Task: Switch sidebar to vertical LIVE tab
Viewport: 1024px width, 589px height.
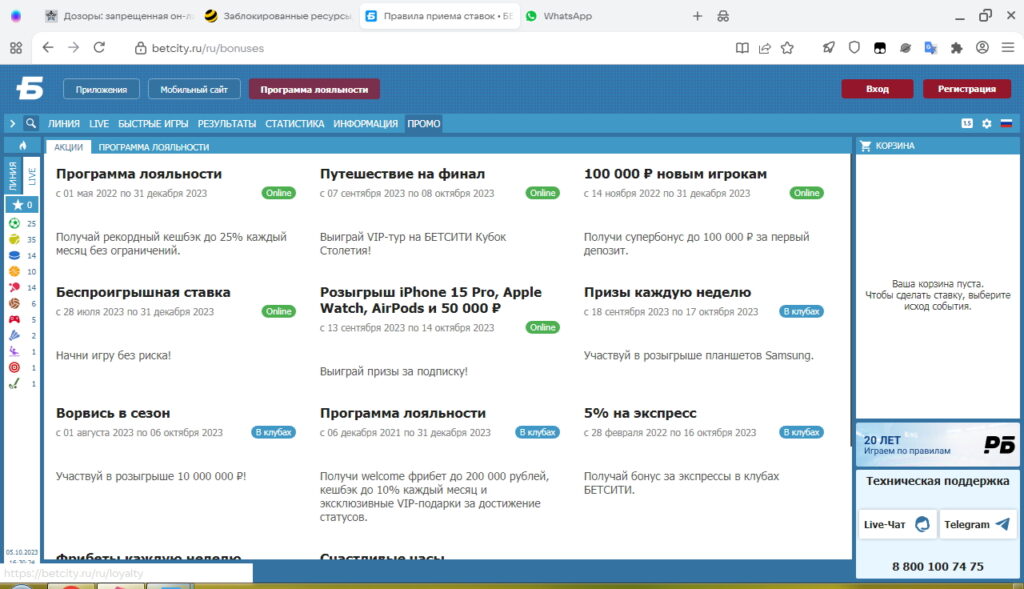Action: point(32,175)
